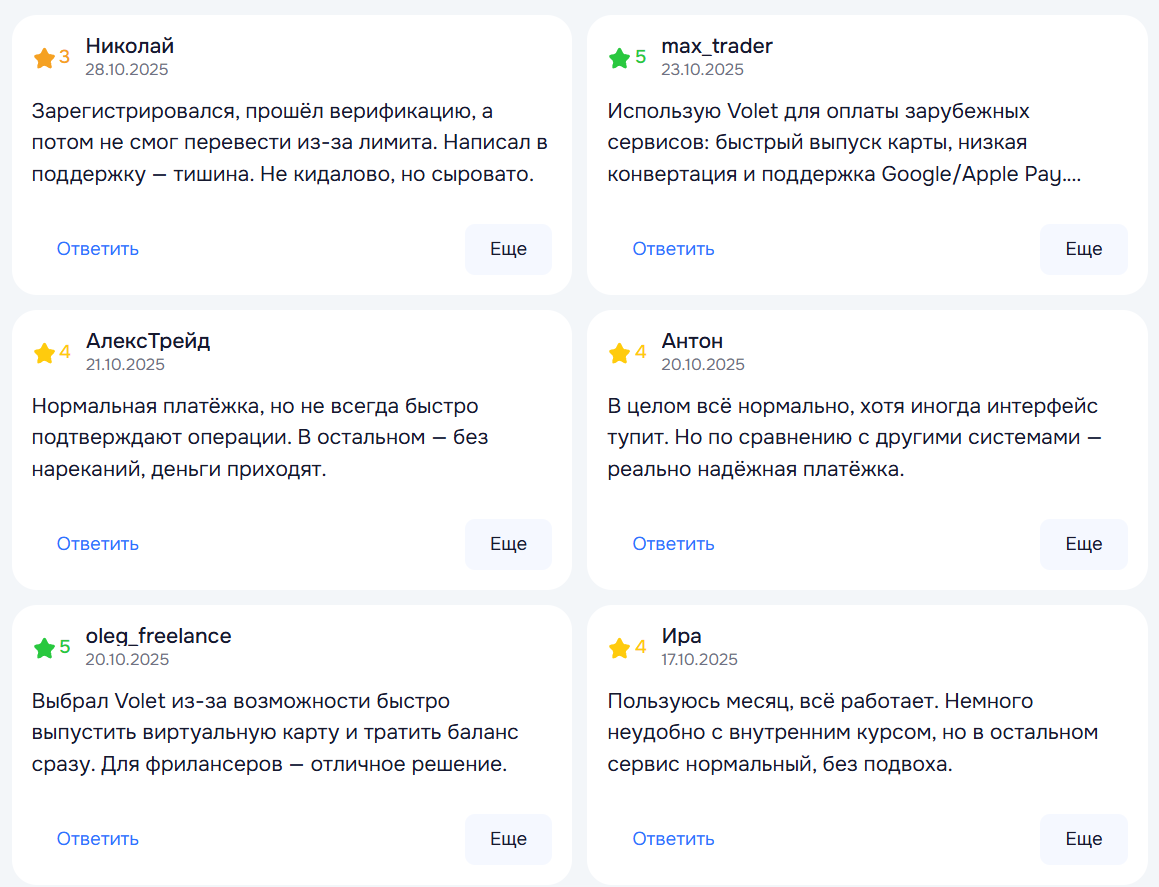Click the yellow star on АлексТрейд's review
The width and height of the screenshot is (1159, 887).
pyautogui.click(x=44, y=353)
